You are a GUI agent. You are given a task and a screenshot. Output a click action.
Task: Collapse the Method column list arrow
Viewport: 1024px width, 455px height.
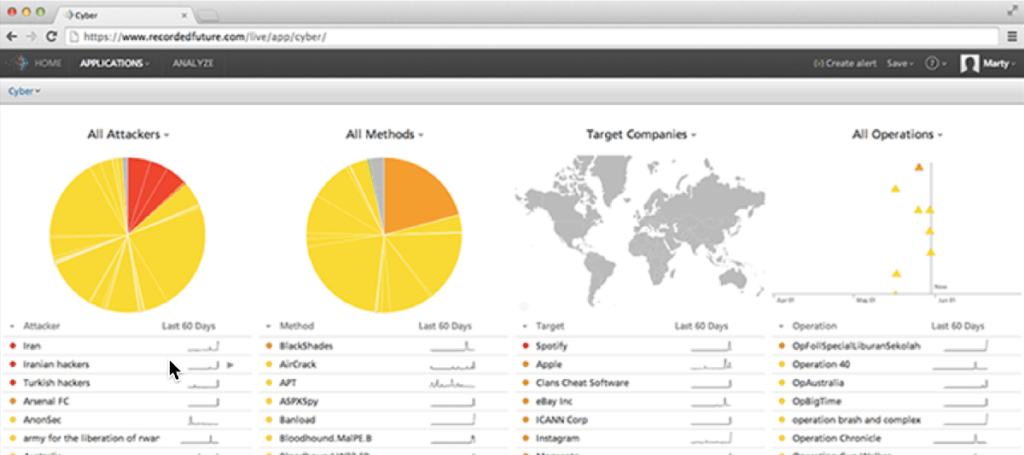click(269, 326)
